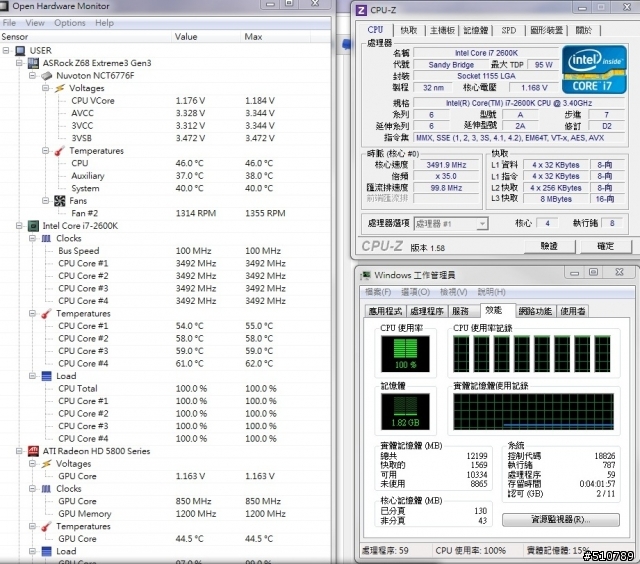Switch to the 圖形裝置 tab in CPU-Z
The image size is (640, 564).
point(547,30)
